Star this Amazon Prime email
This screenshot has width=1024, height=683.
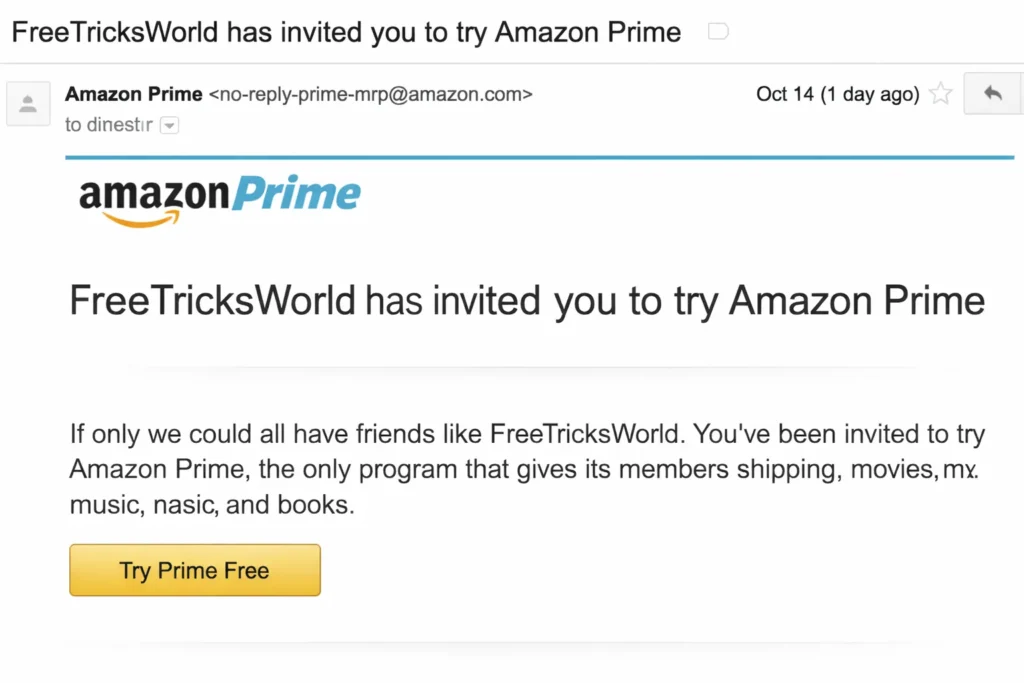coord(940,95)
